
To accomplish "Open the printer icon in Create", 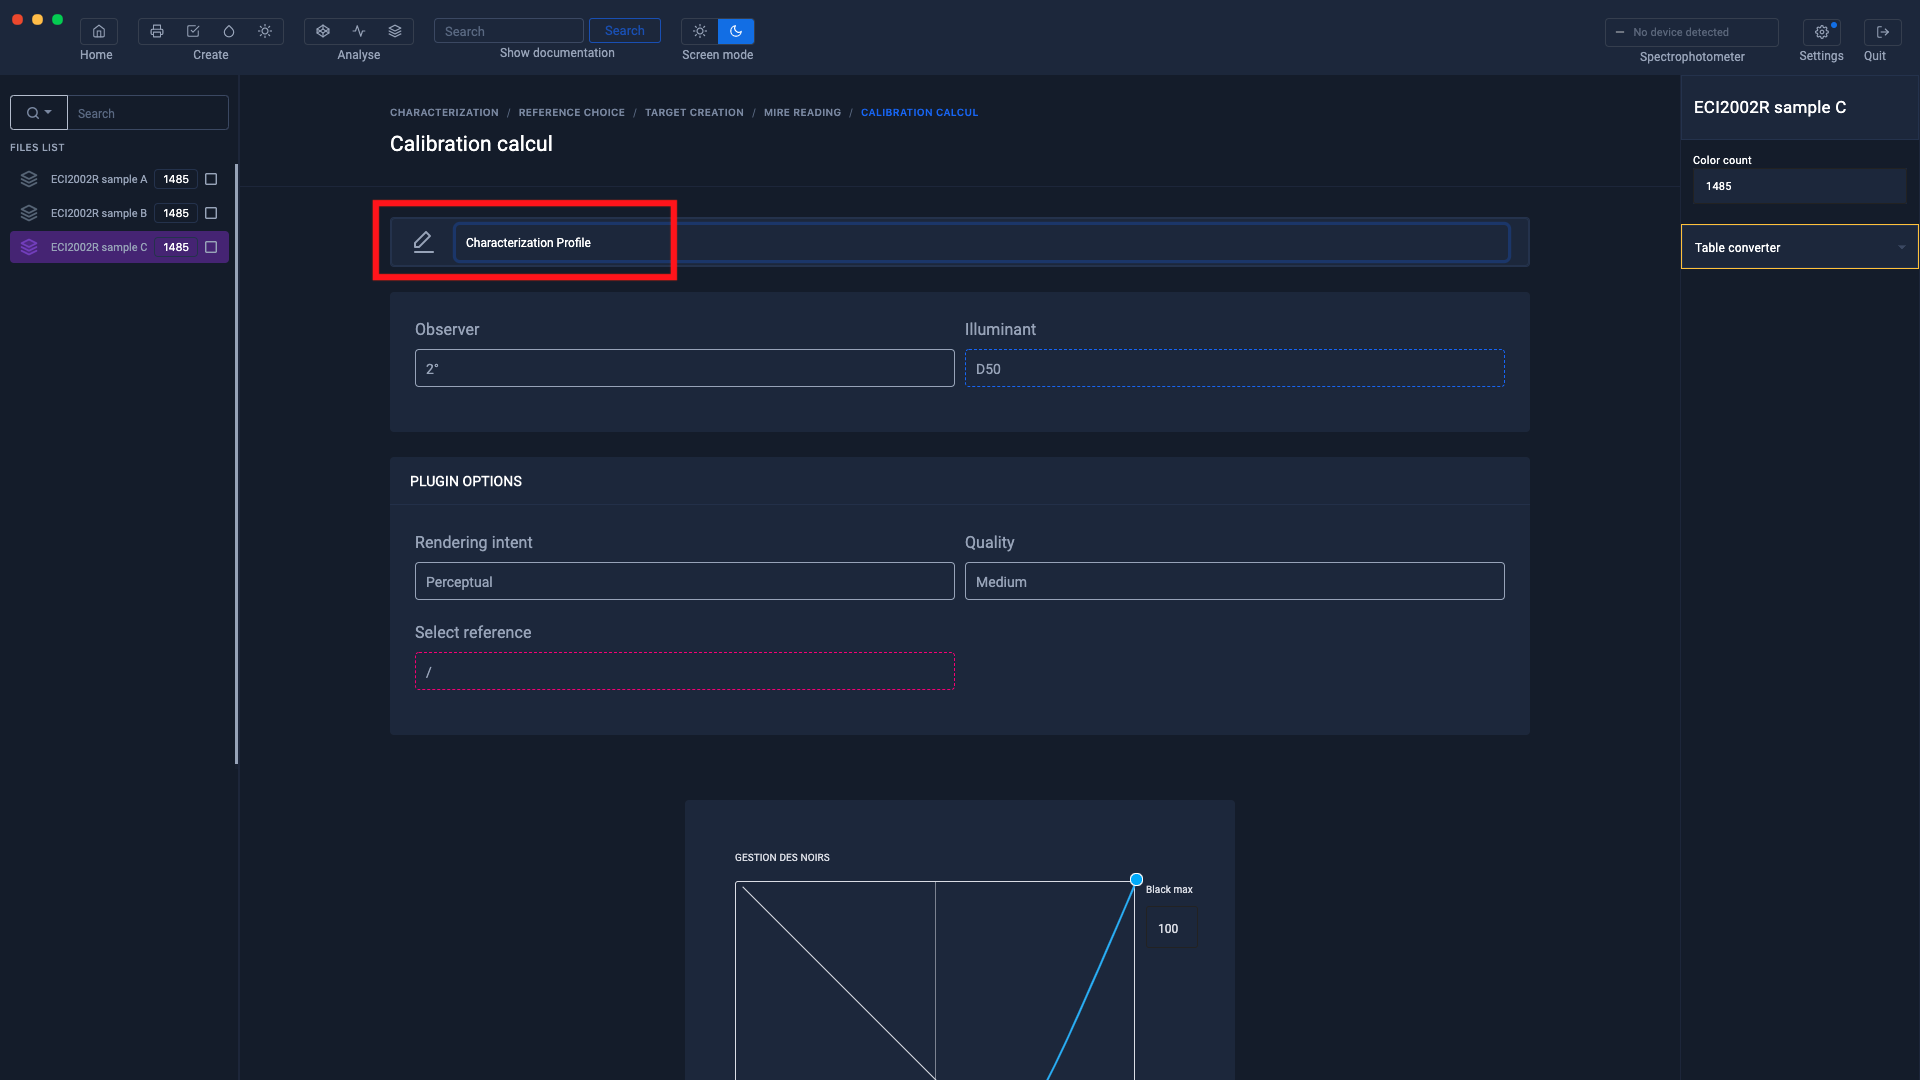I will 157,31.
